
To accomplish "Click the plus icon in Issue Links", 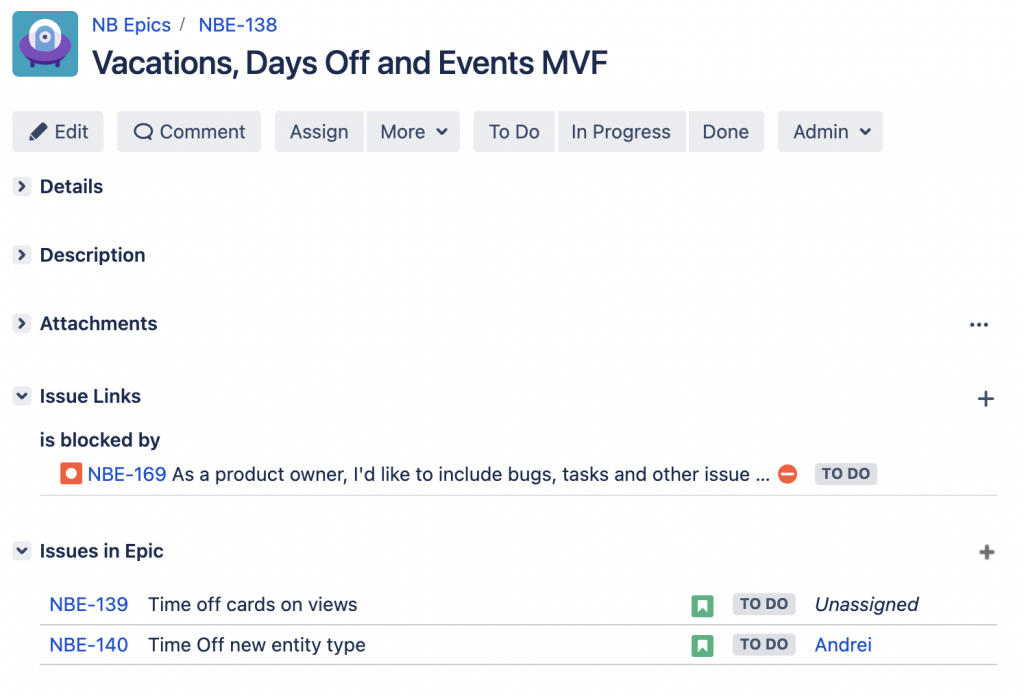I will pos(986,398).
